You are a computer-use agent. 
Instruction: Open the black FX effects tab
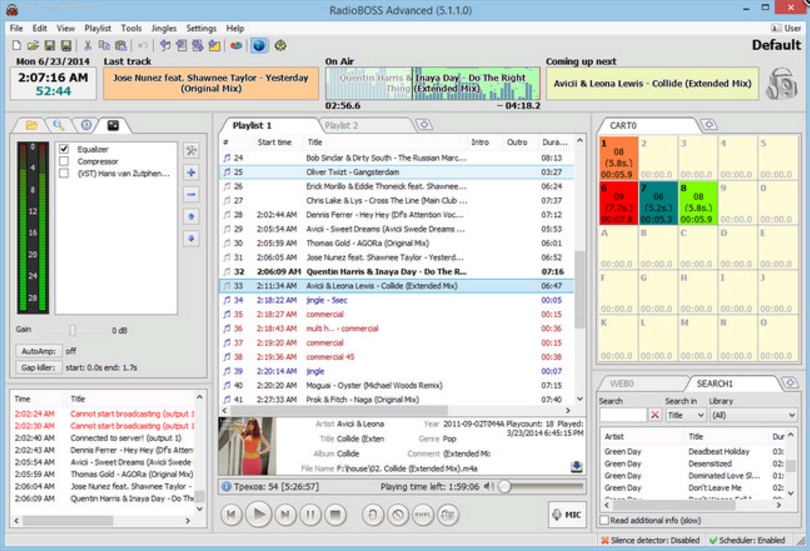(x=113, y=125)
